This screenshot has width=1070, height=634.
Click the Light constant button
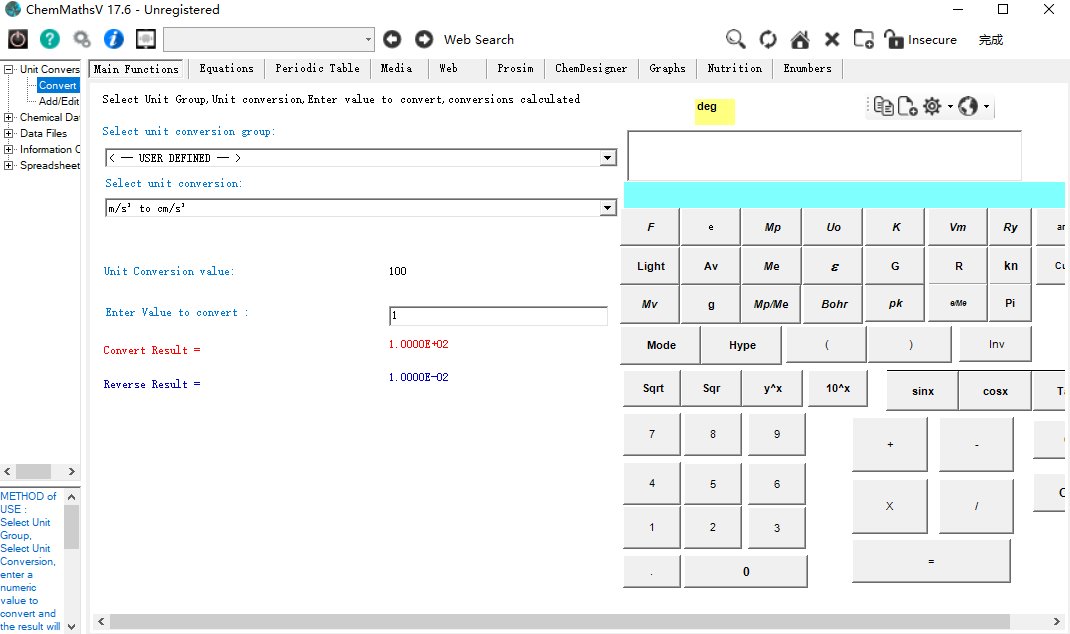650,266
